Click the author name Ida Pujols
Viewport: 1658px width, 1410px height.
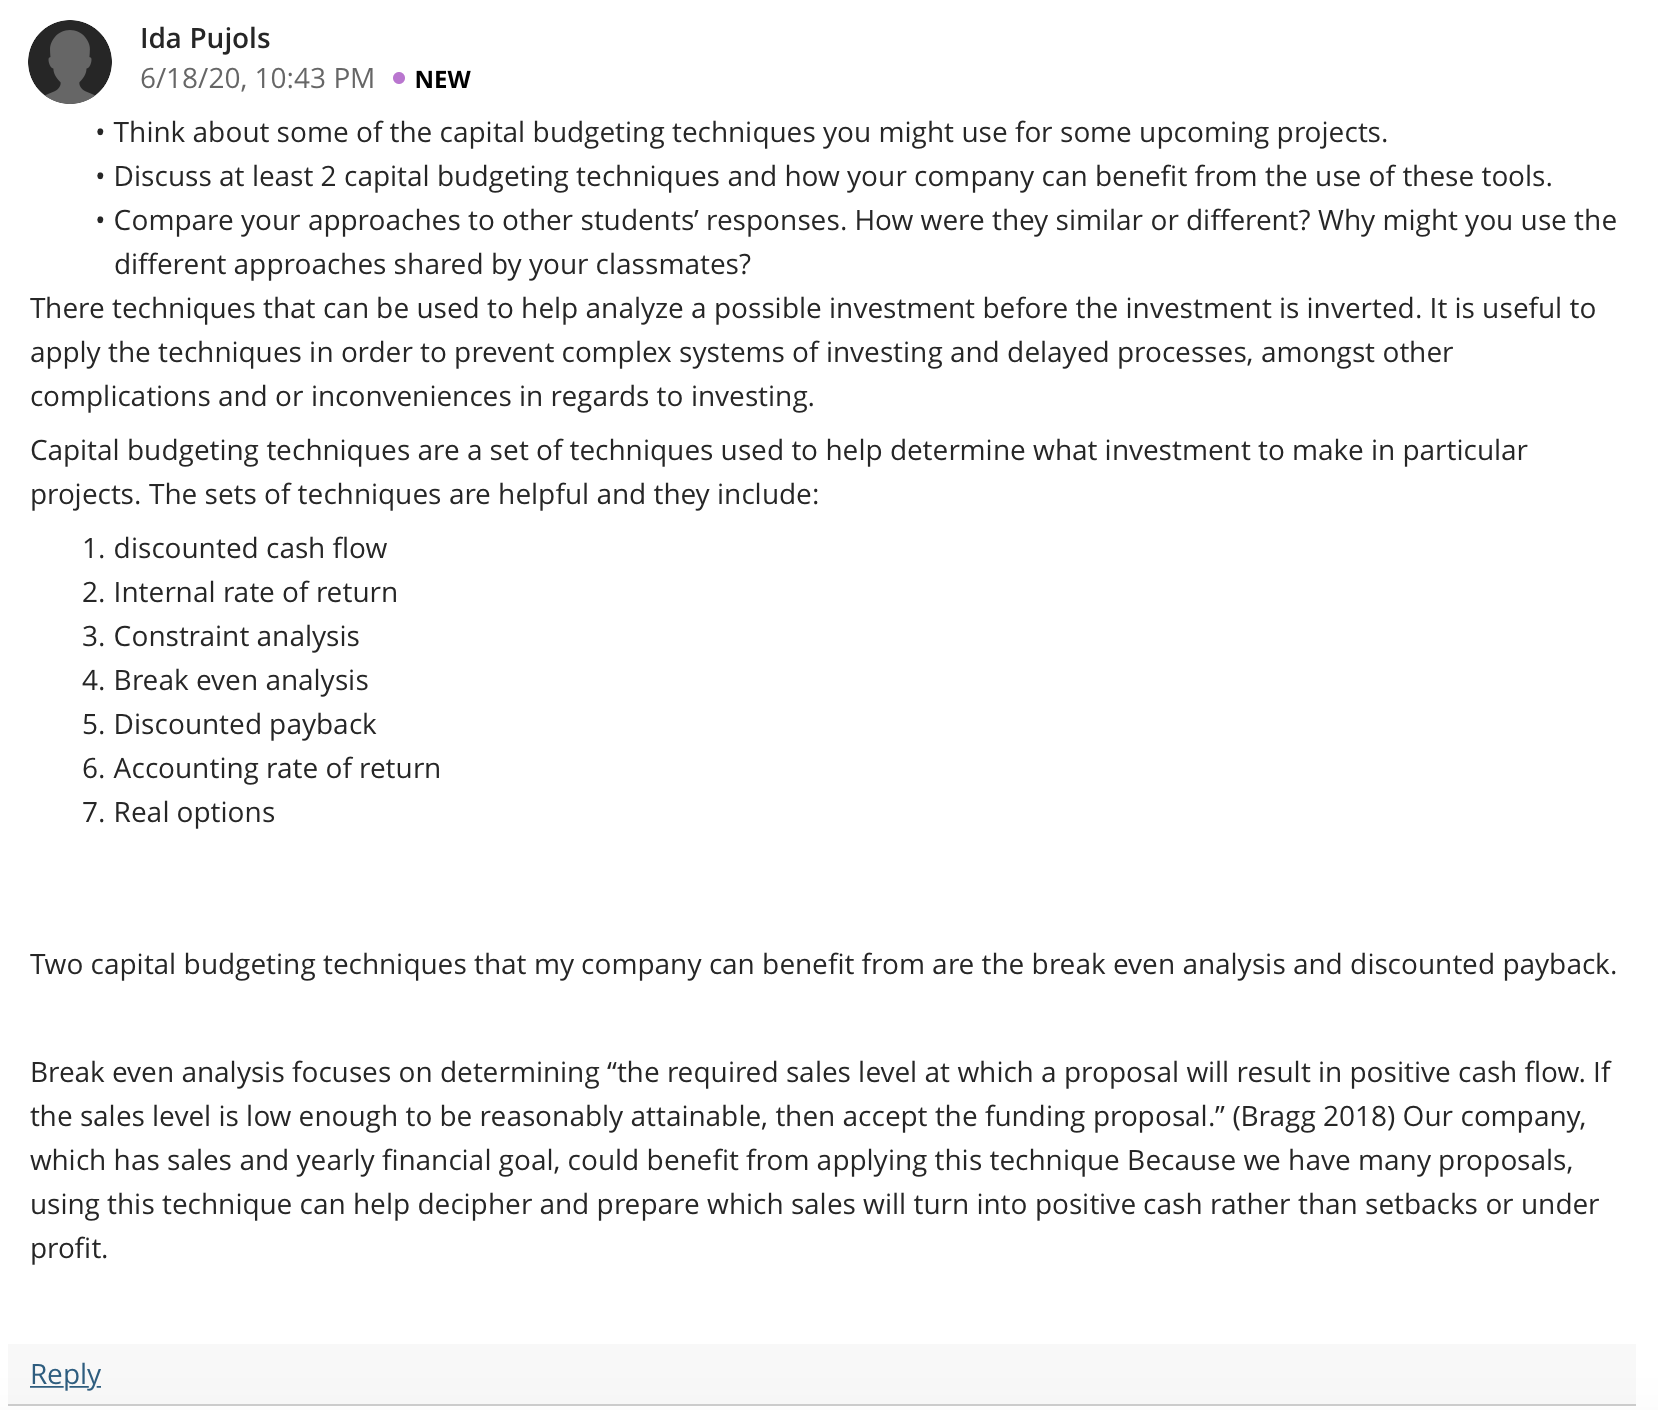205,38
